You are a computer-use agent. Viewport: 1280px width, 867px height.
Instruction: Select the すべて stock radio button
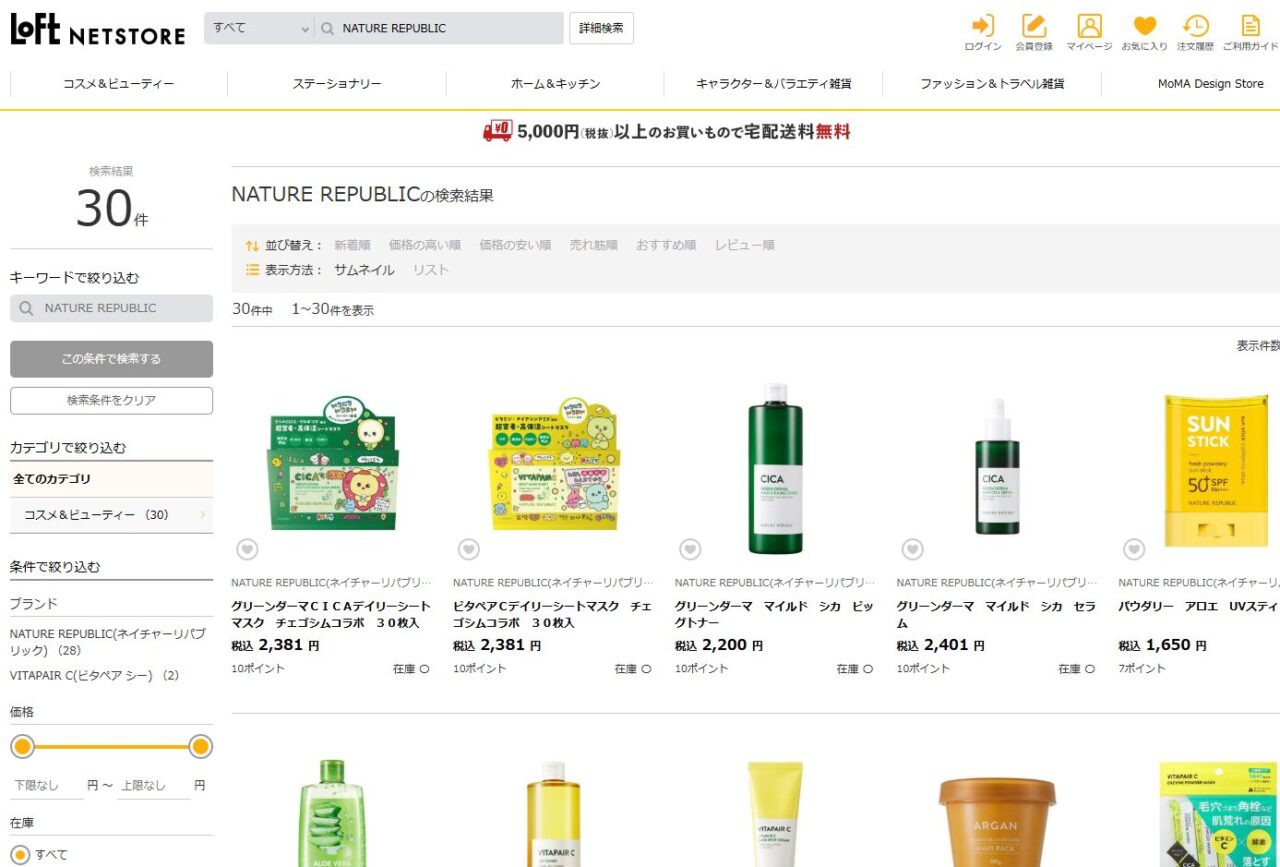[20, 855]
